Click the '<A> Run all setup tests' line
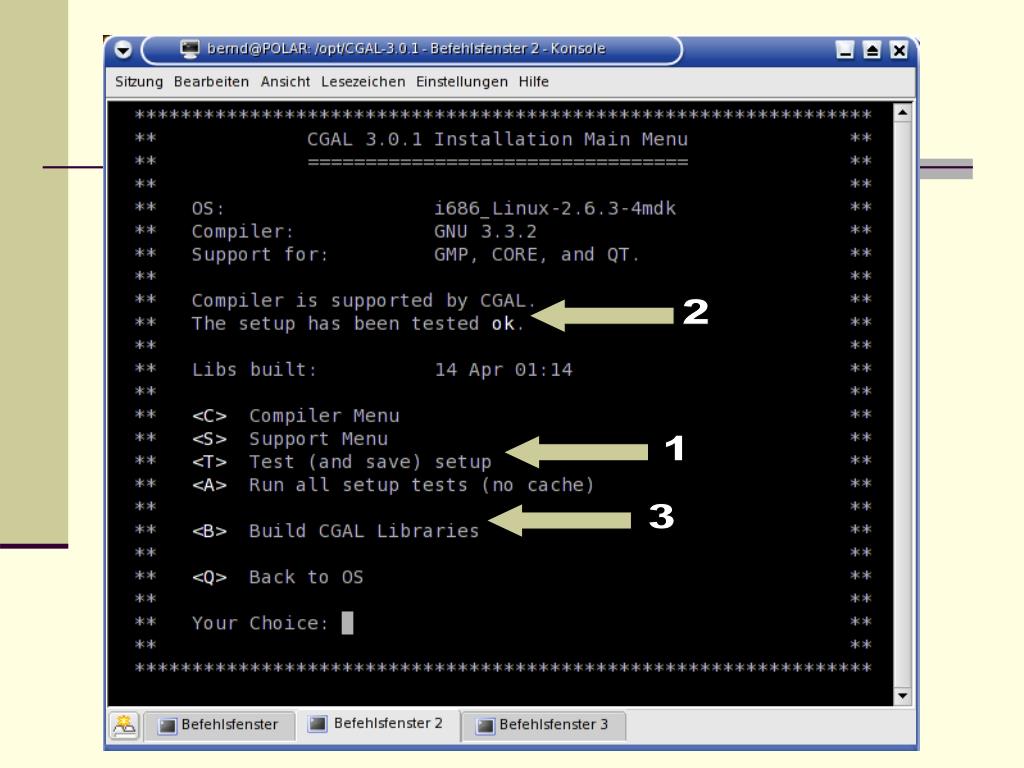The width and height of the screenshot is (1024, 768). point(392,485)
